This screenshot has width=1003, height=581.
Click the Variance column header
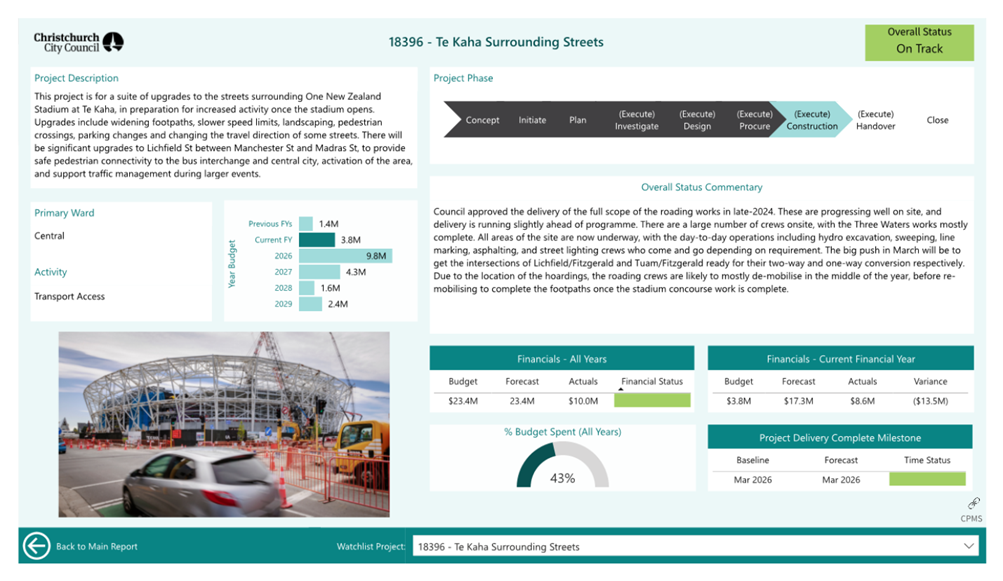pyautogui.click(x=930, y=381)
